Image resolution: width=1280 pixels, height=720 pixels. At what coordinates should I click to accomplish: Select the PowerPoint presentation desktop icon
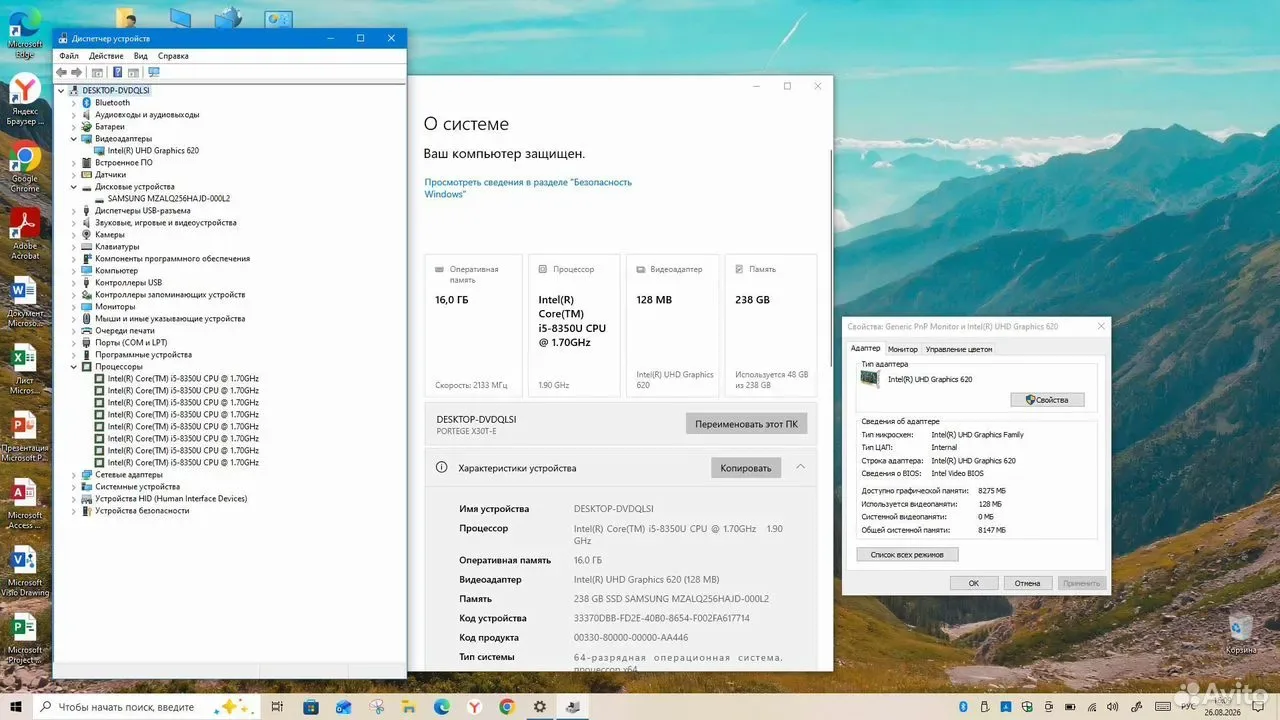pos(25,437)
